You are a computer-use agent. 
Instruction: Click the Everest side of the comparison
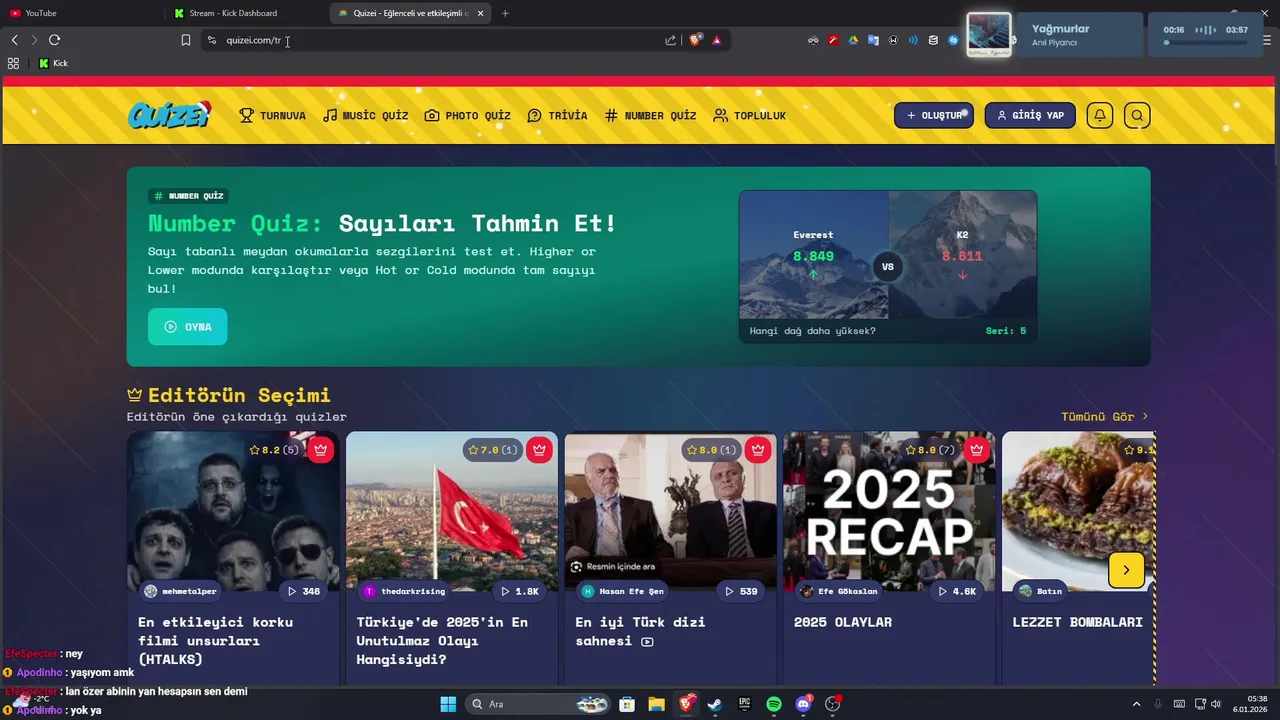coord(813,255)
